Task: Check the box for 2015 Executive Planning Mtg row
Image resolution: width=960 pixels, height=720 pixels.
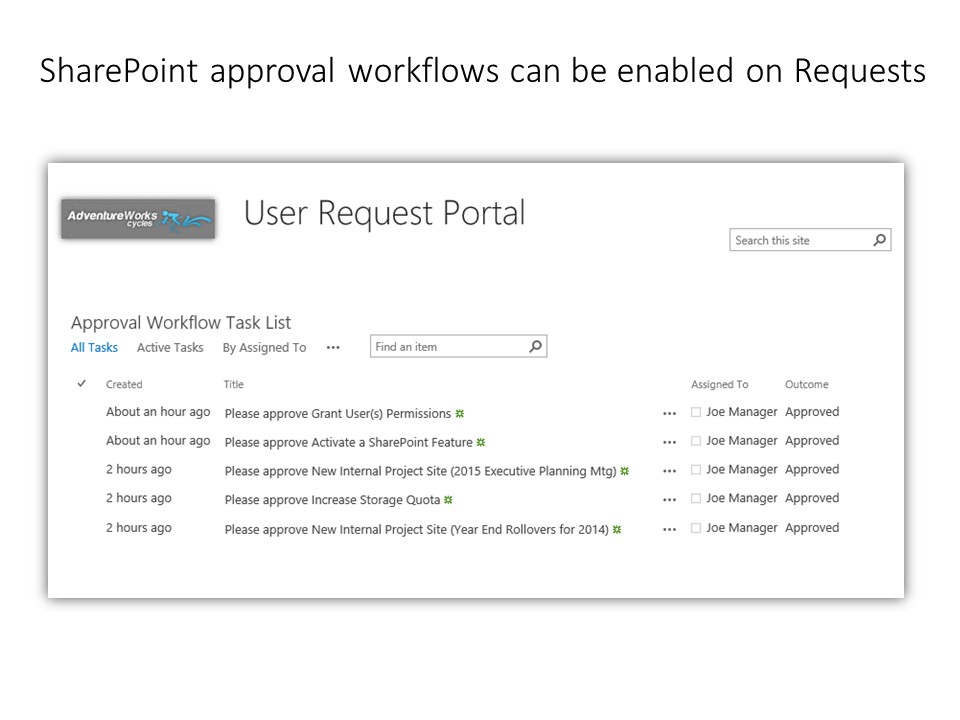Action: (696, 470)
